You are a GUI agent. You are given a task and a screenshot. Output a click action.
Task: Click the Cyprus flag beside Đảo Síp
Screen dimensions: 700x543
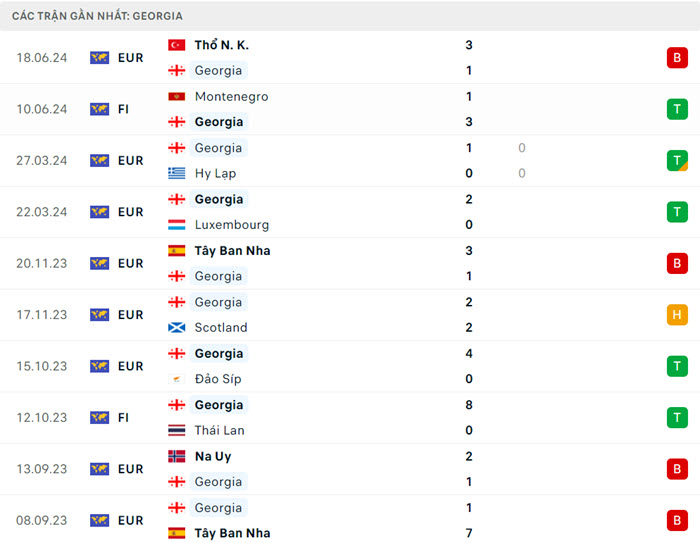click(176, 379)
